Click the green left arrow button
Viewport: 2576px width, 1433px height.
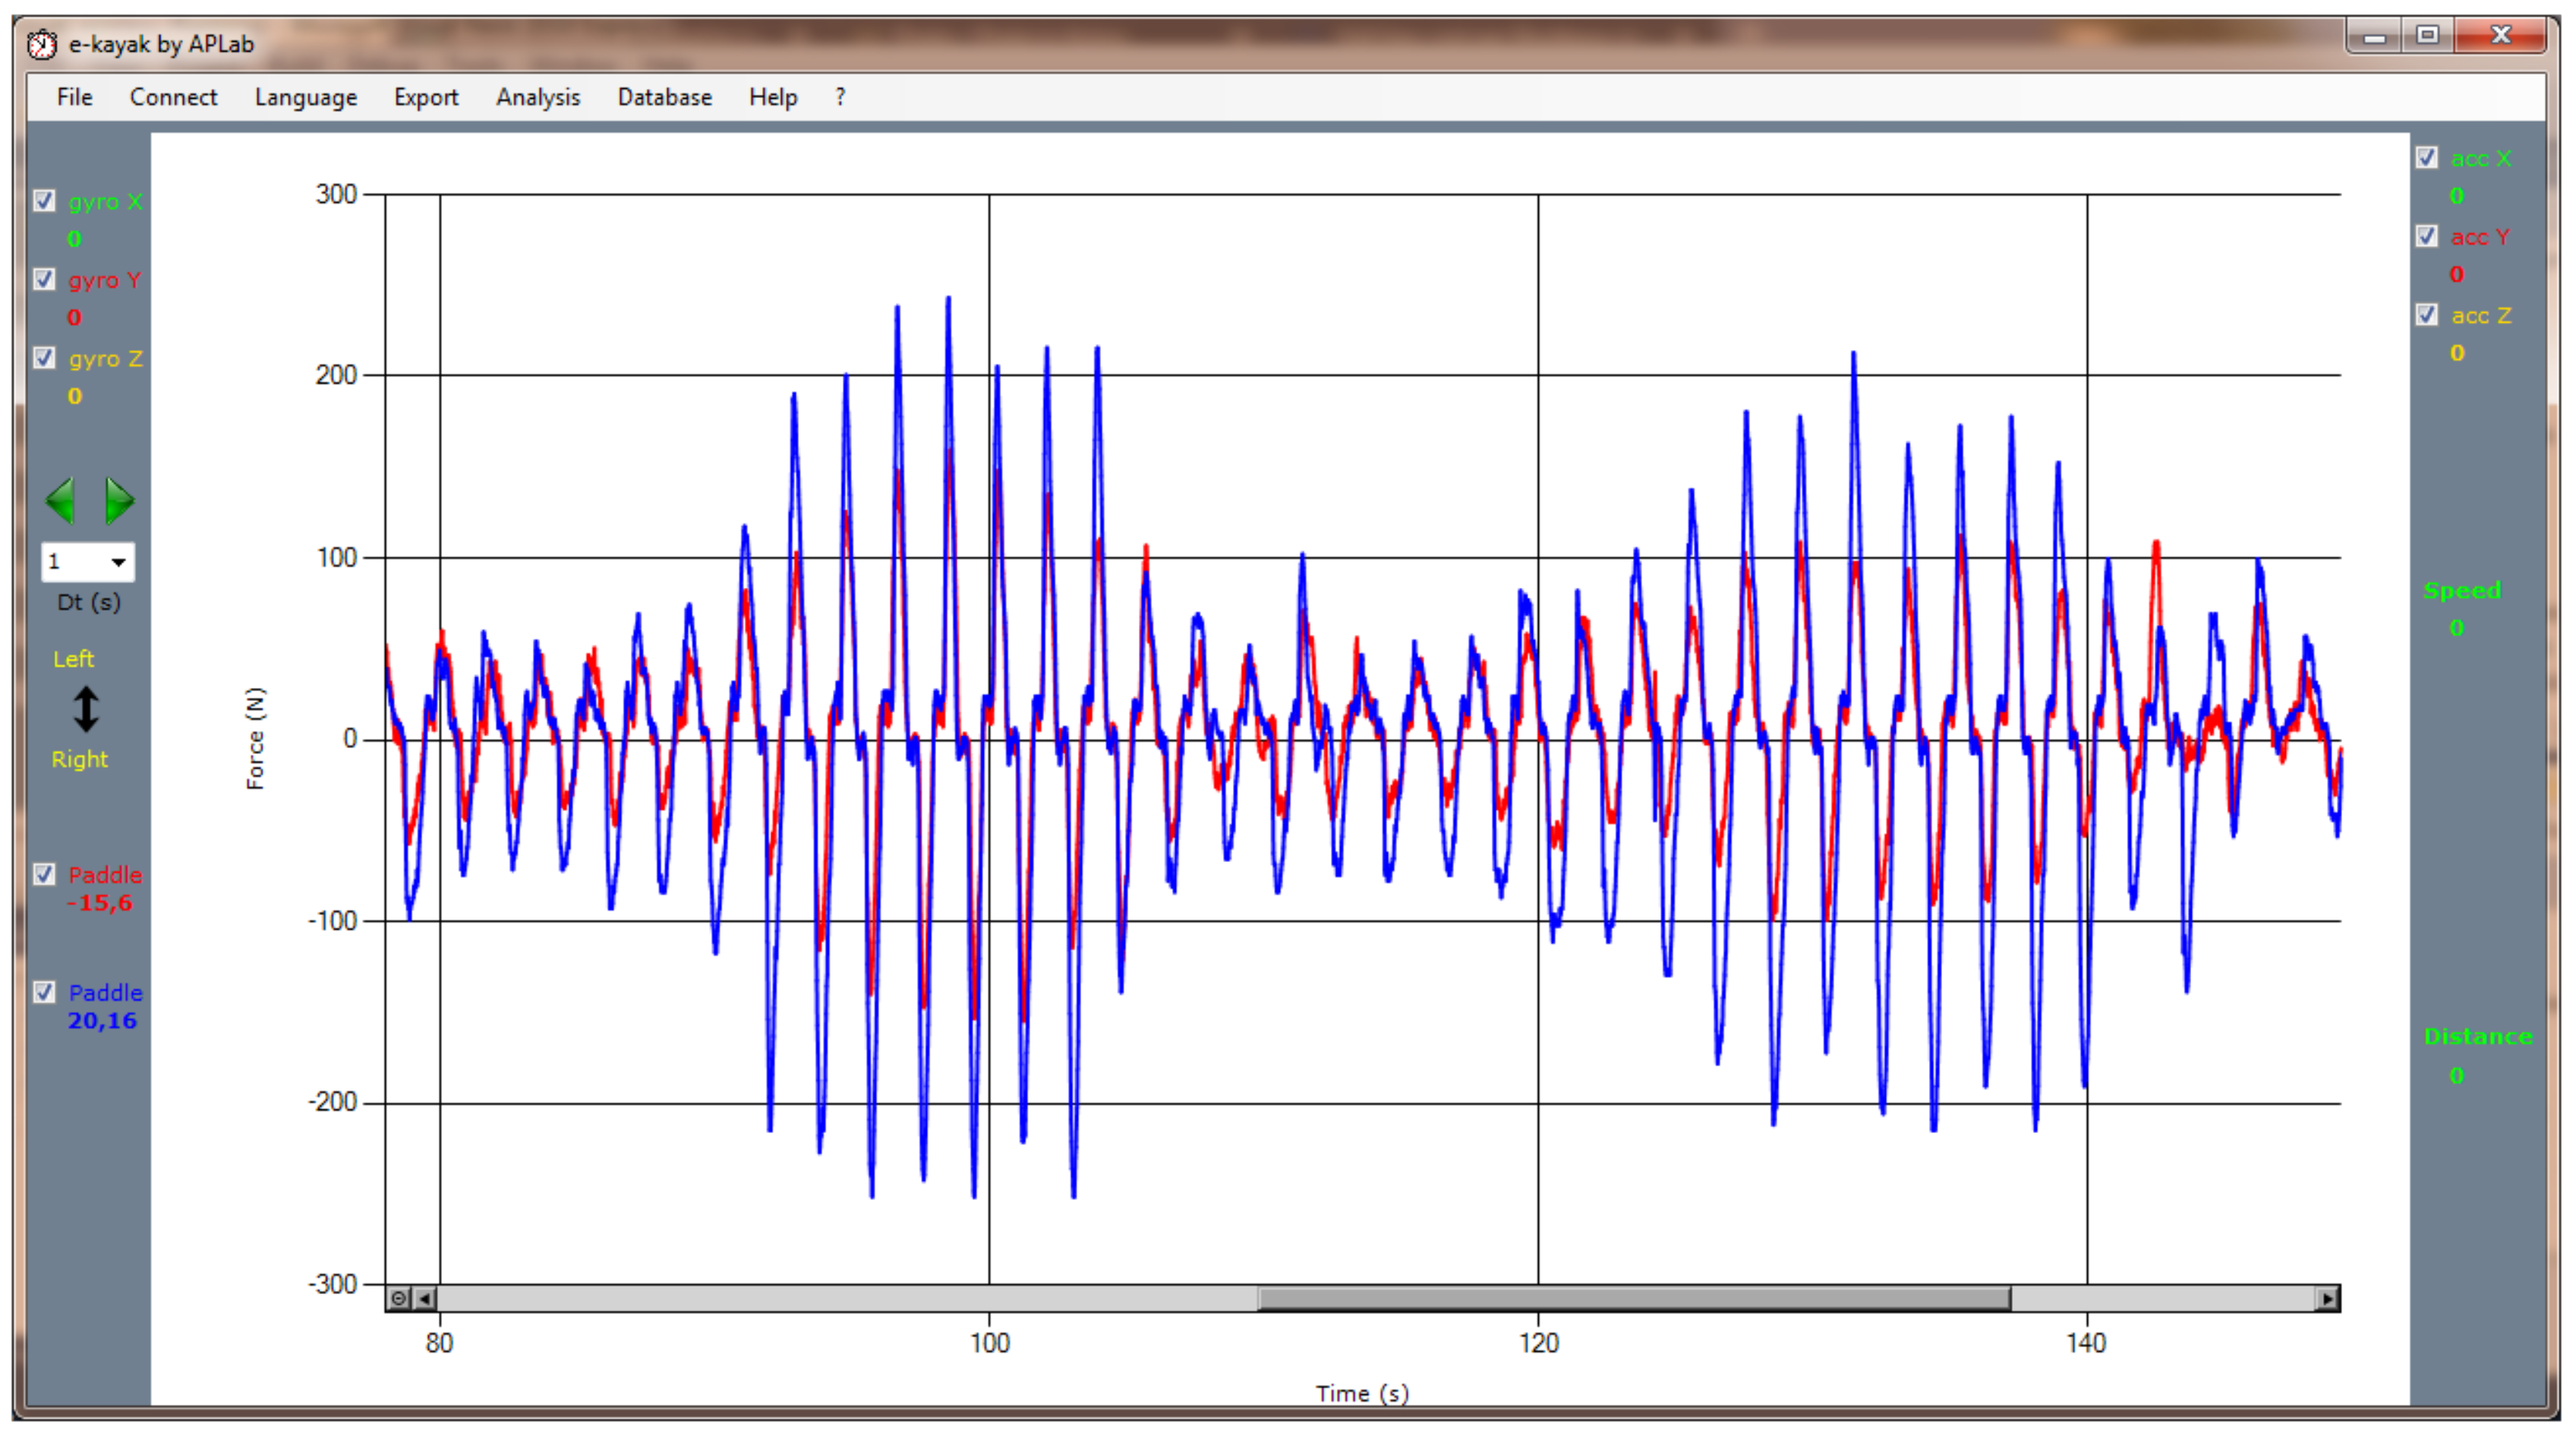pos(61,501)
